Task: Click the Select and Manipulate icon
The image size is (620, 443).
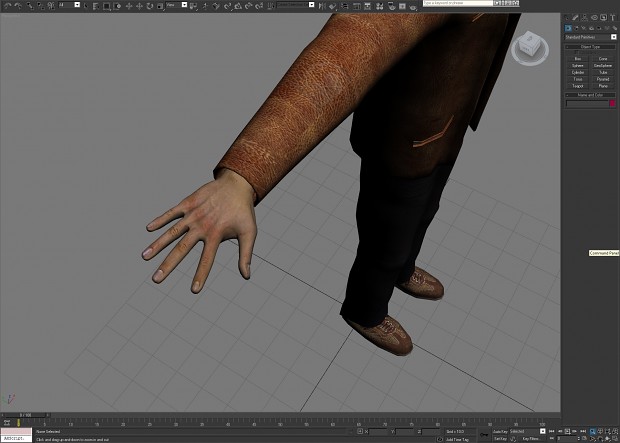Action: (x=205, y=6)
